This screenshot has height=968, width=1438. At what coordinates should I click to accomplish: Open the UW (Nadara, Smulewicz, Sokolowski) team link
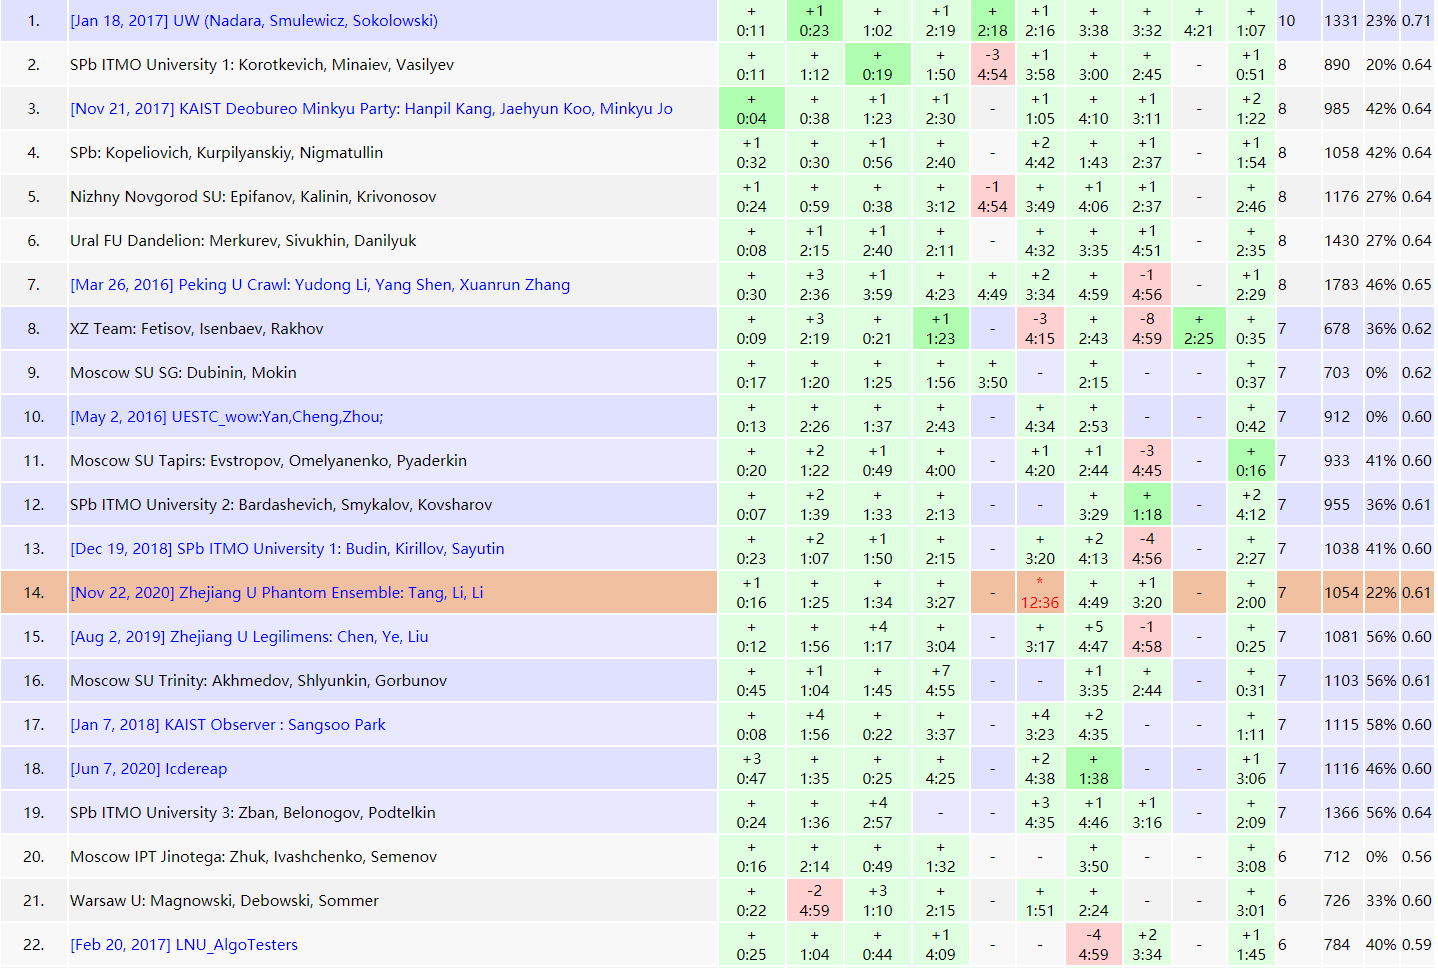pos(254,21)
